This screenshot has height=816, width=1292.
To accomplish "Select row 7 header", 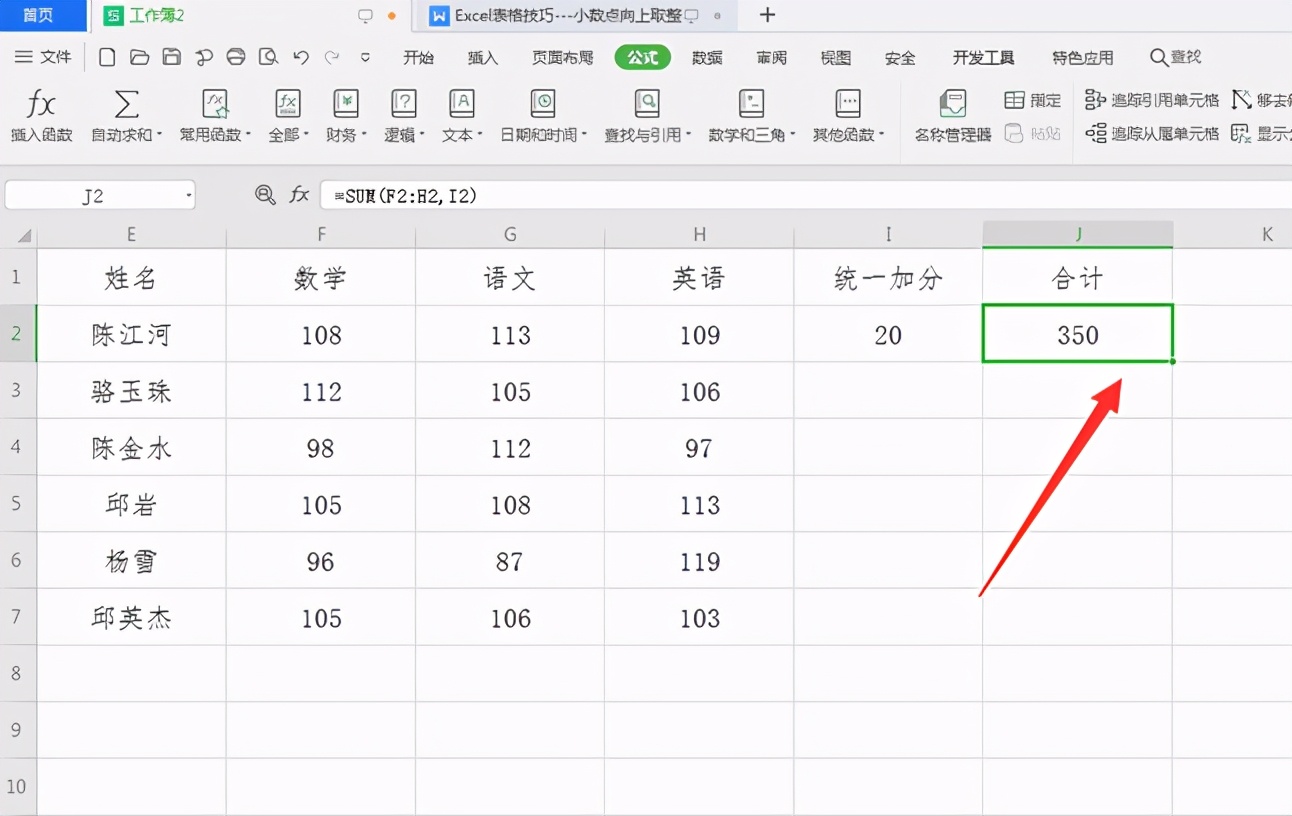I will tap(18, 617).
